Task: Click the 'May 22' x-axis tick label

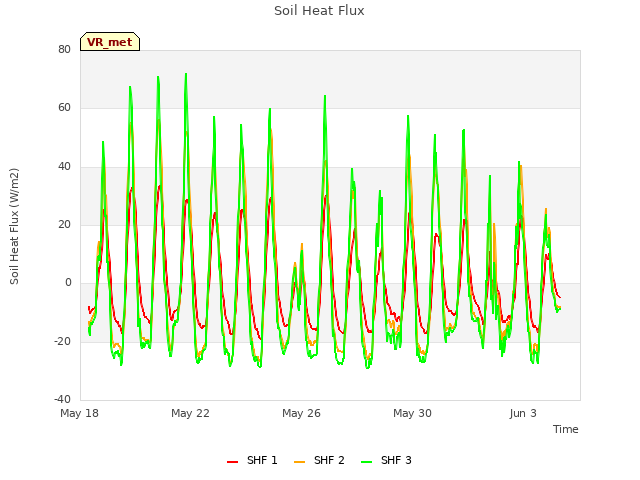Action: (x=190, y=413)
